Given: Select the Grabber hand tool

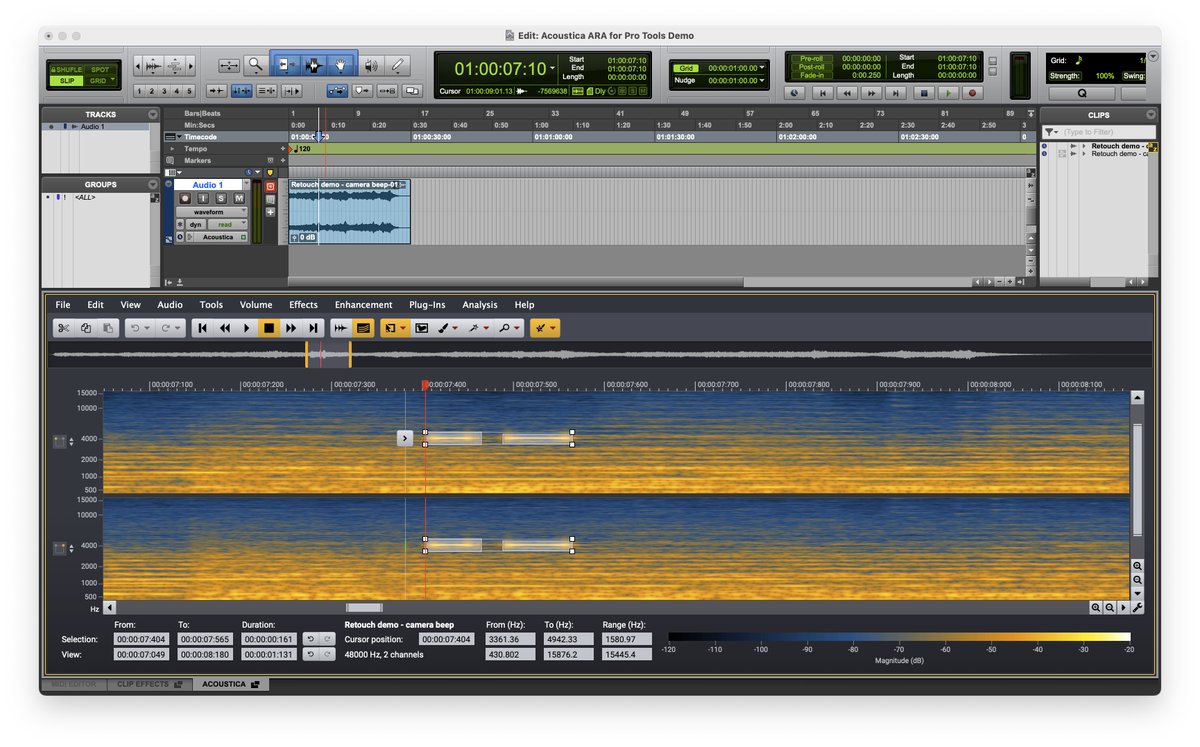Looking at the screenshot, I should [x=341, y=65].
